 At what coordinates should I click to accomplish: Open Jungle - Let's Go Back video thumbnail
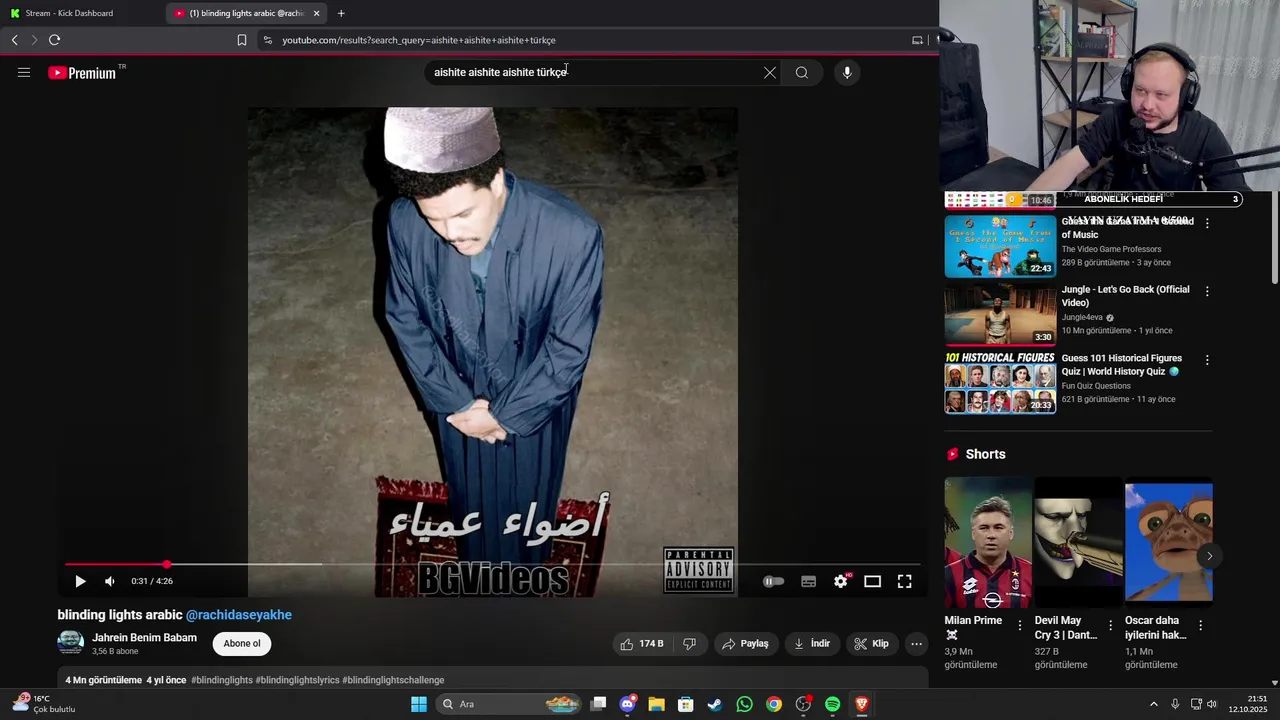(1000, 314)
